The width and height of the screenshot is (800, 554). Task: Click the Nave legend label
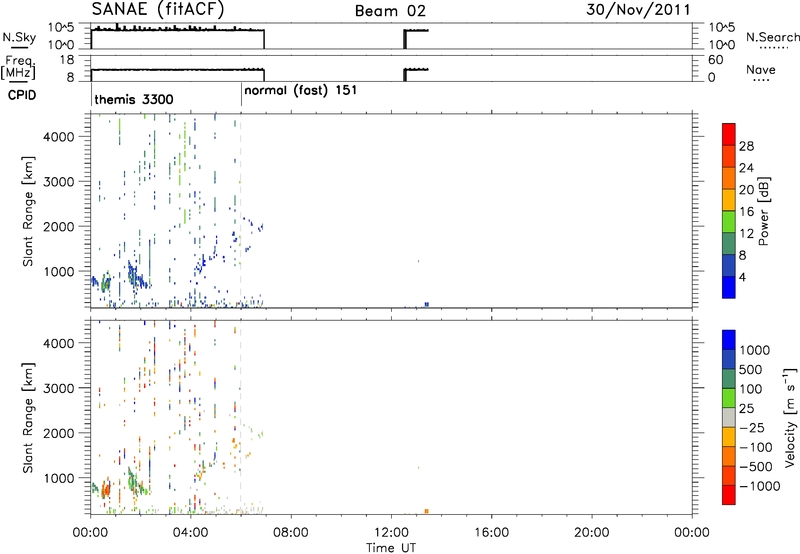[x=761, y=69]
